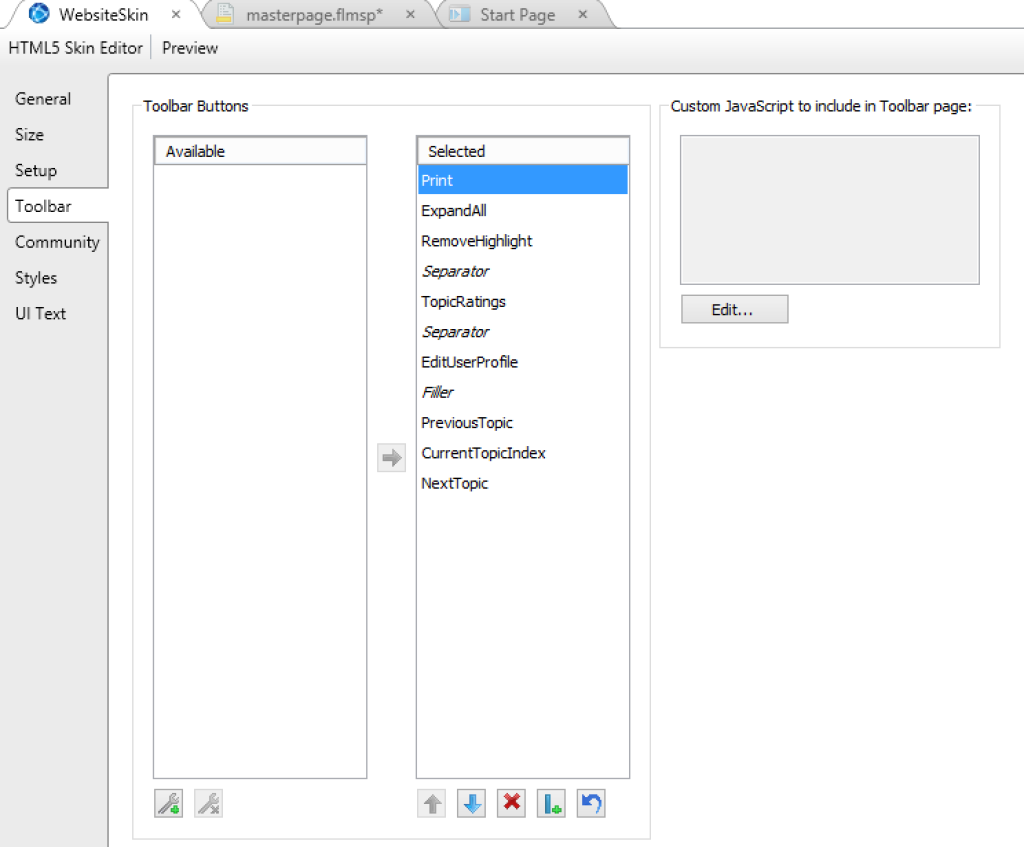The image size is (1024, 847).
Task: Click the WebsiteSkin tab icon
Action: 39,13
